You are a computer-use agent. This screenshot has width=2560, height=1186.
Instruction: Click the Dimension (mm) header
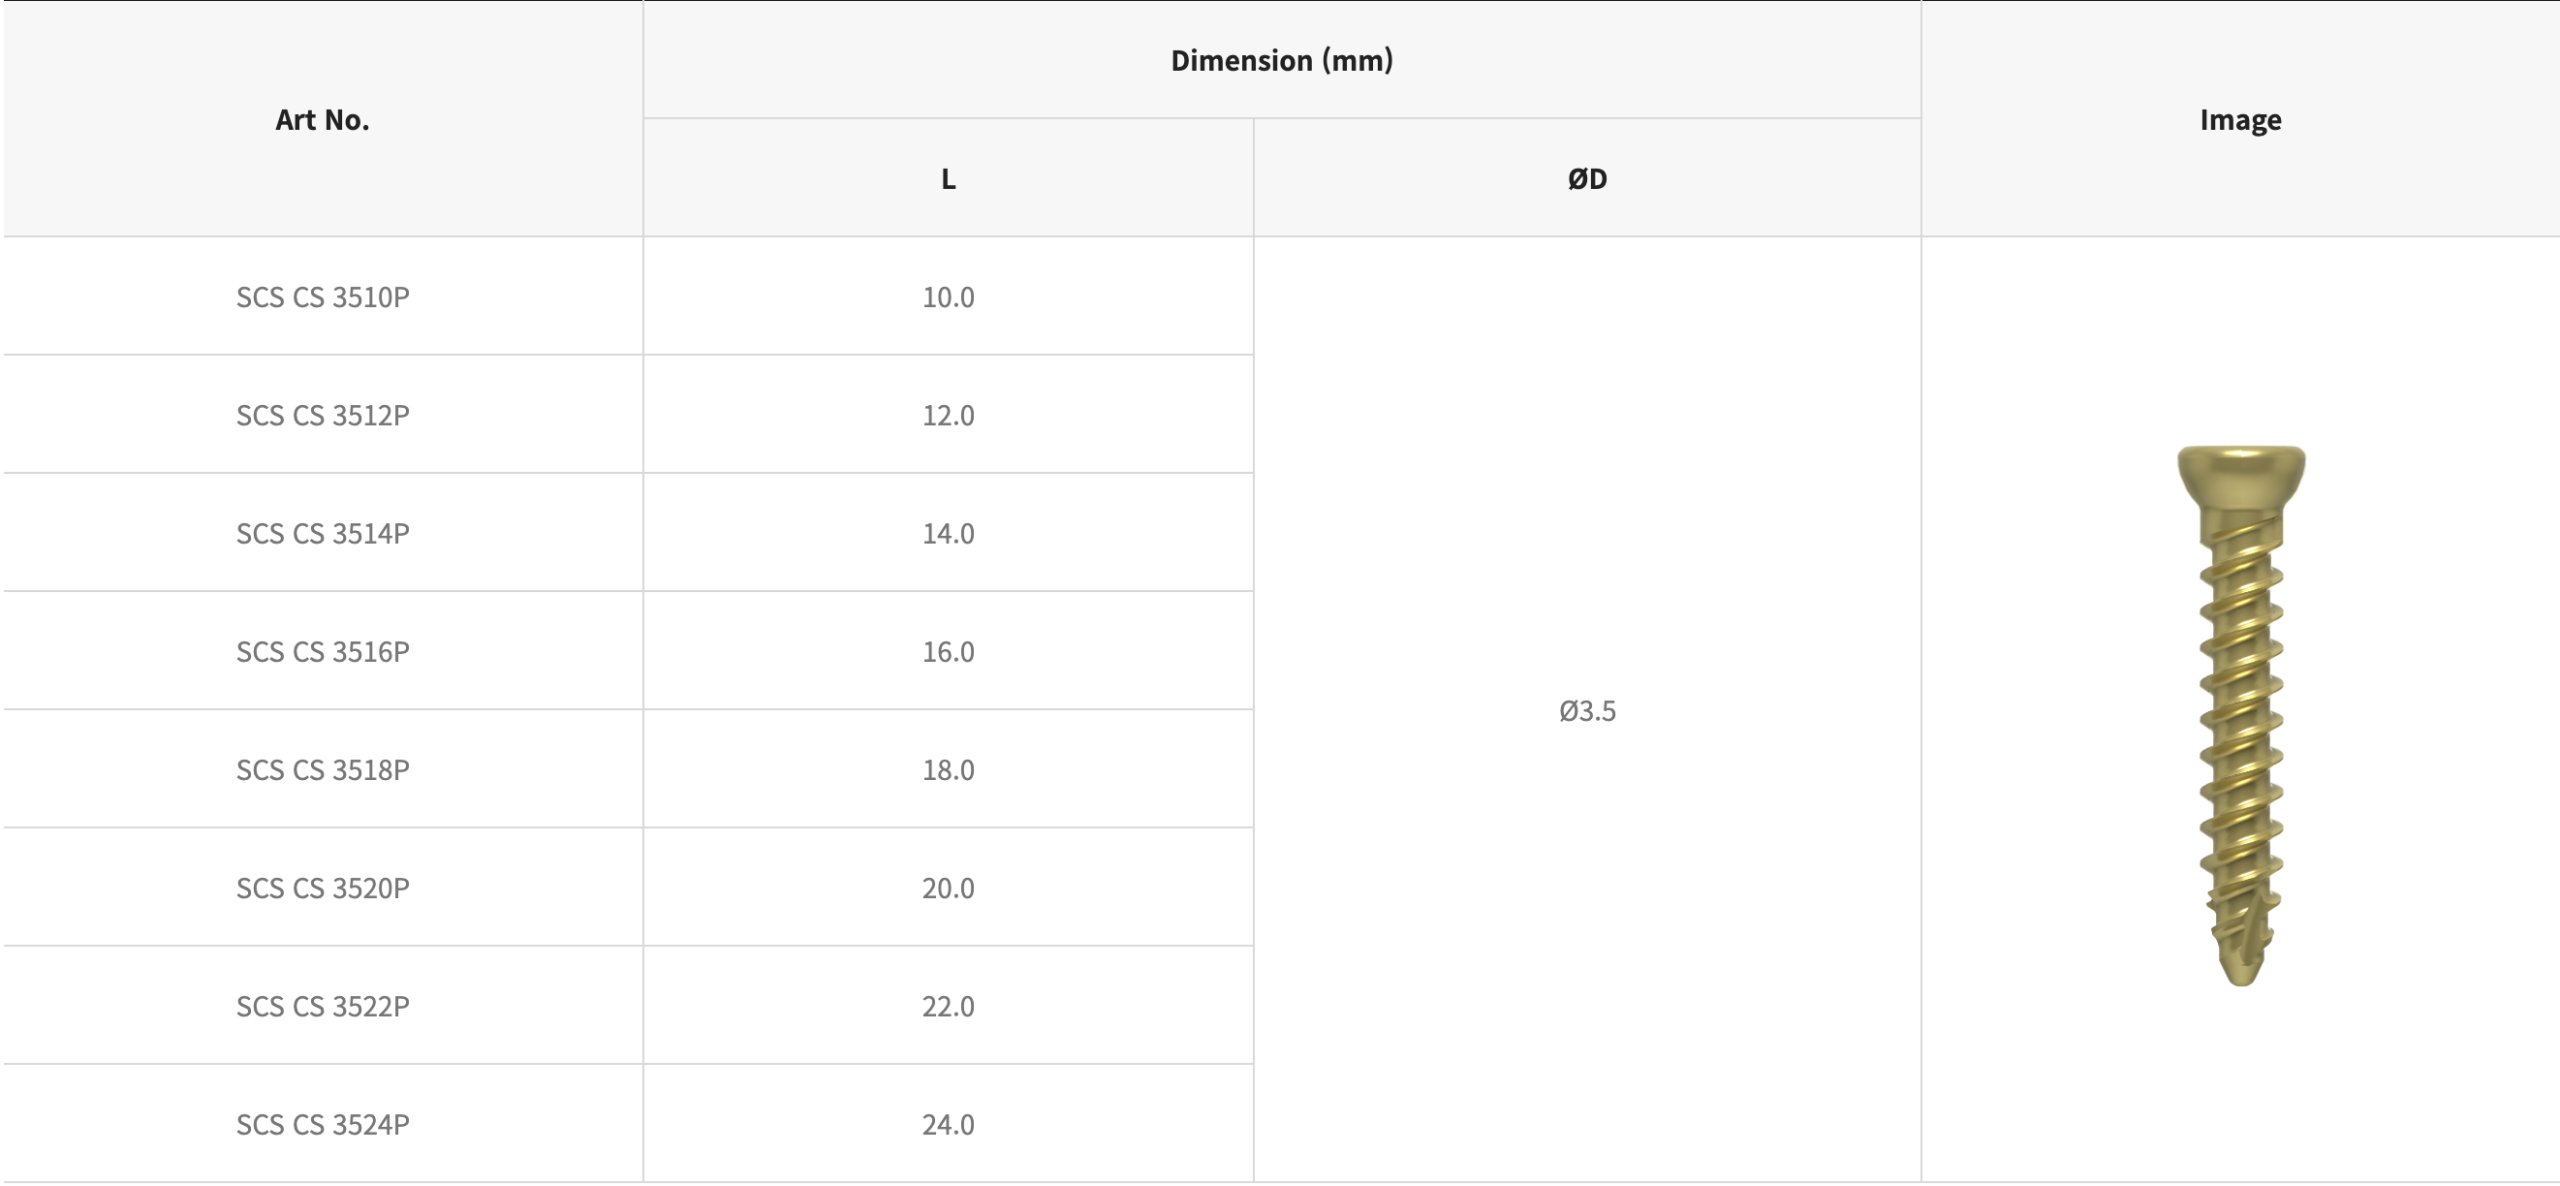click(1281, 60)
